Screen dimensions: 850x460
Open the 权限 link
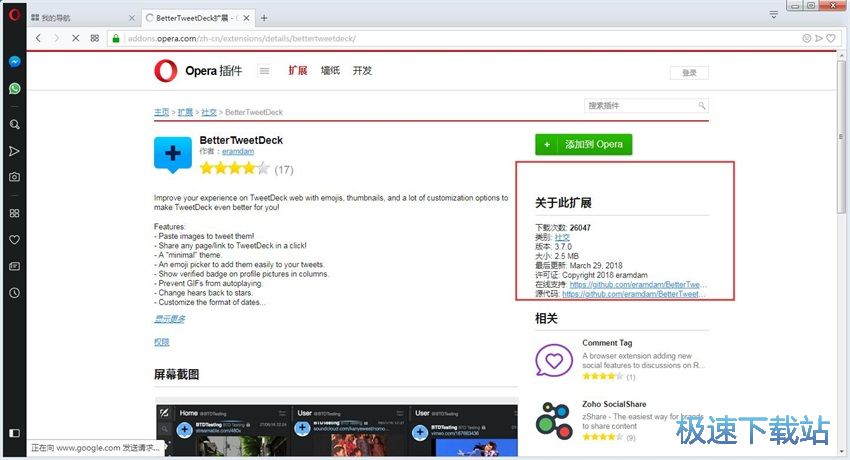162,342
